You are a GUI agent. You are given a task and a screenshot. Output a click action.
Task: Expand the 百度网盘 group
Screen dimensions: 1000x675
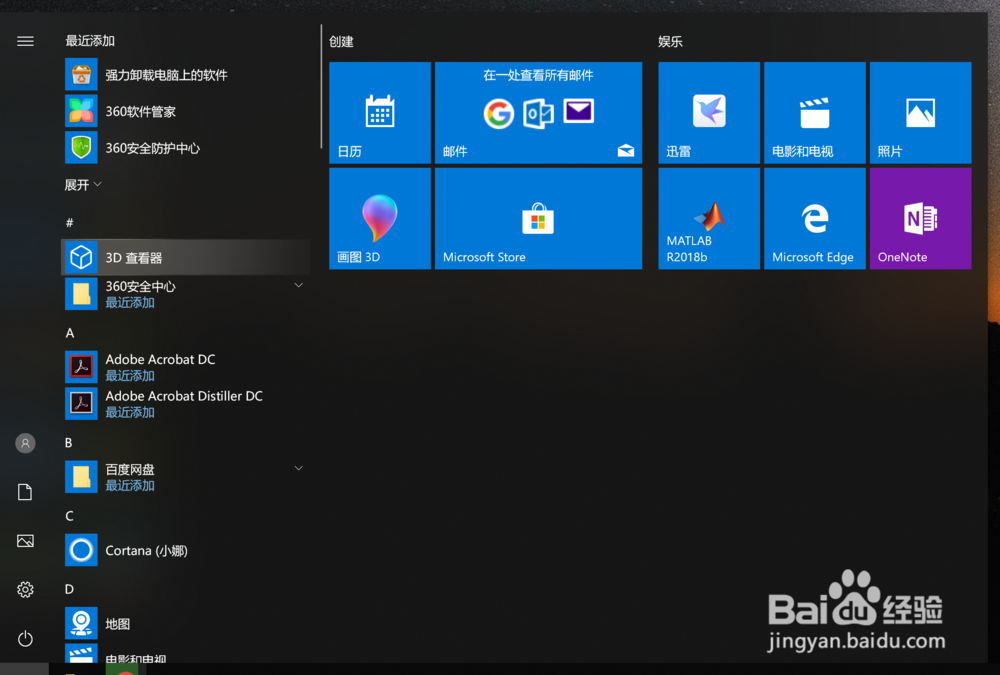(x=298, y=467)
